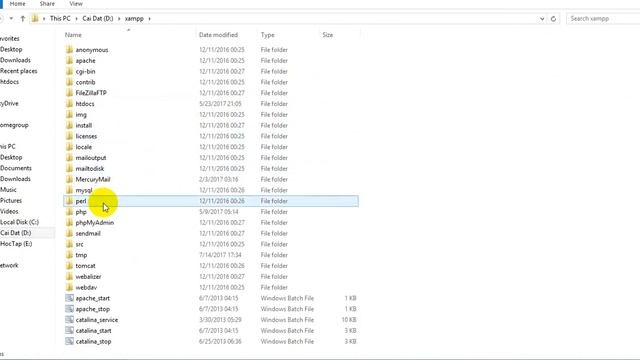Select the mysql folder icon

coord(69,190)
